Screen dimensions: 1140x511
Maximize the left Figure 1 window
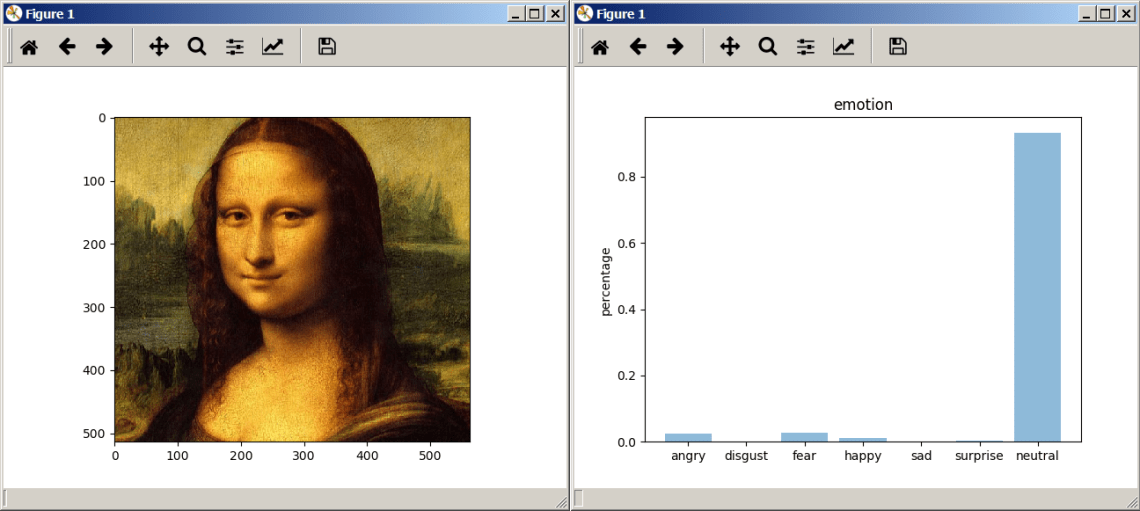pos(534,13)
